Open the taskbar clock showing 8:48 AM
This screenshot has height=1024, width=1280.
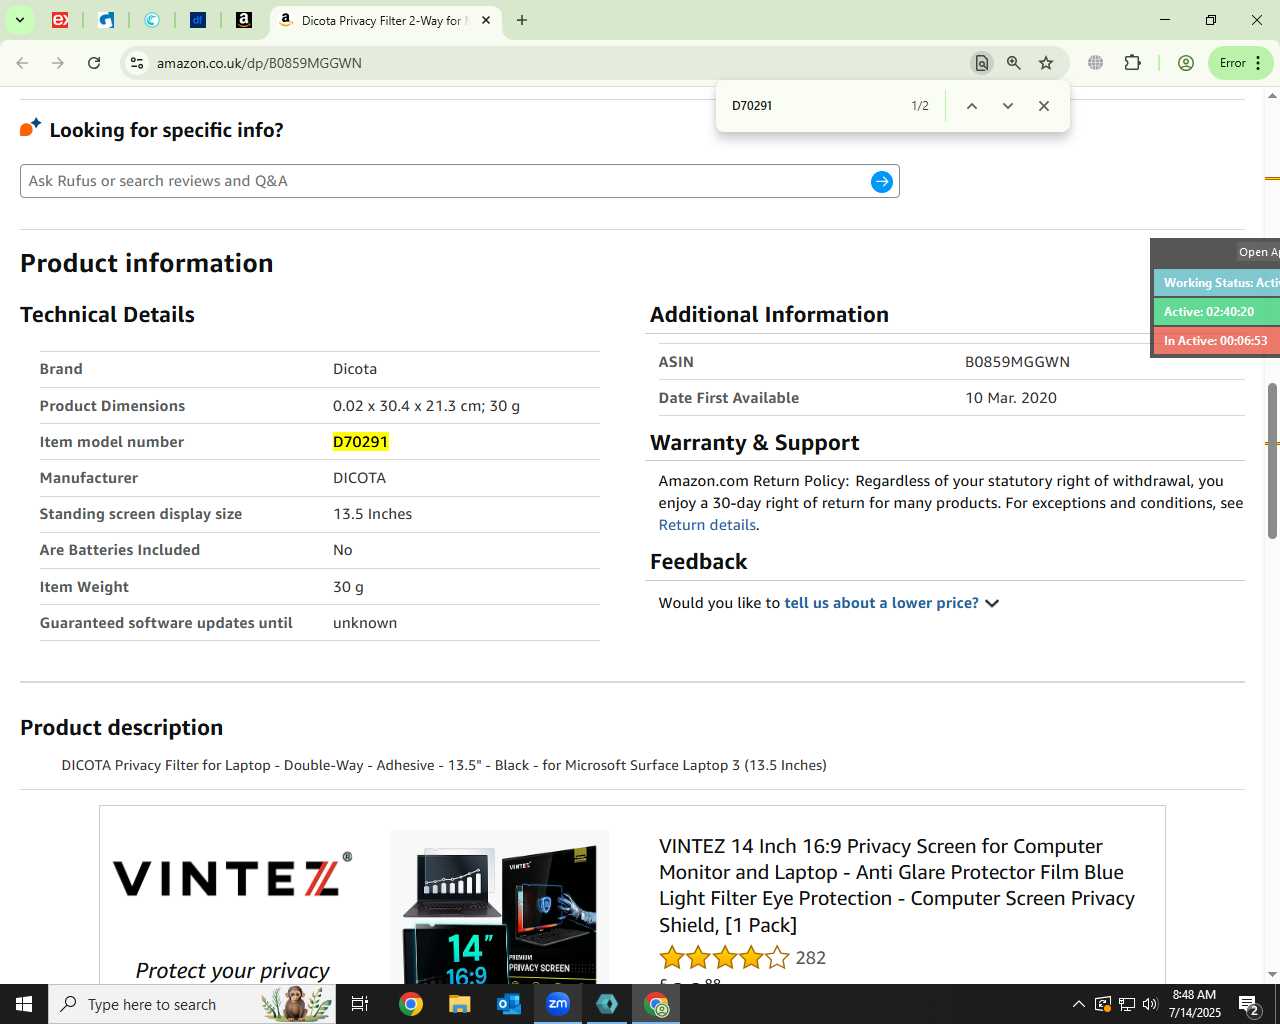coord(1194,1004)
